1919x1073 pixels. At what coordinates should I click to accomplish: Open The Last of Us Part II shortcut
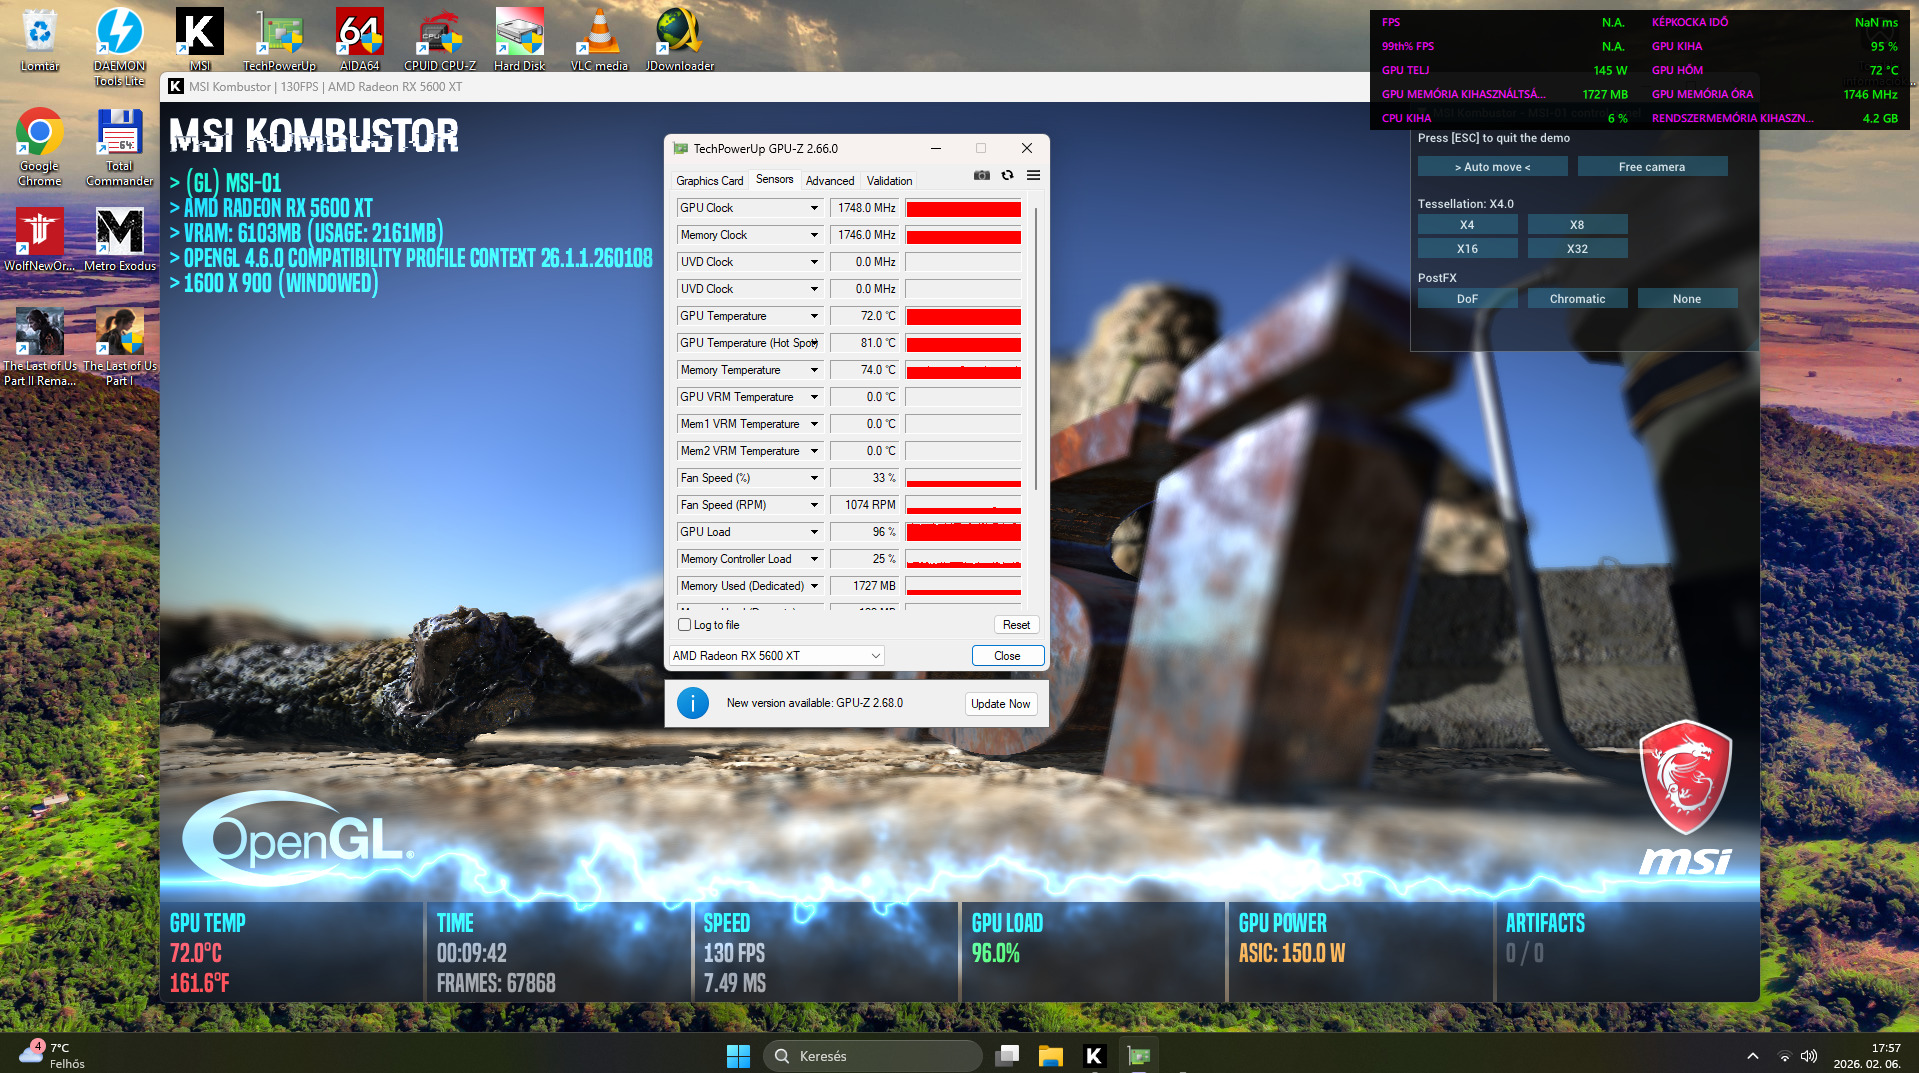pyautogui.click(x=40, y=347)
